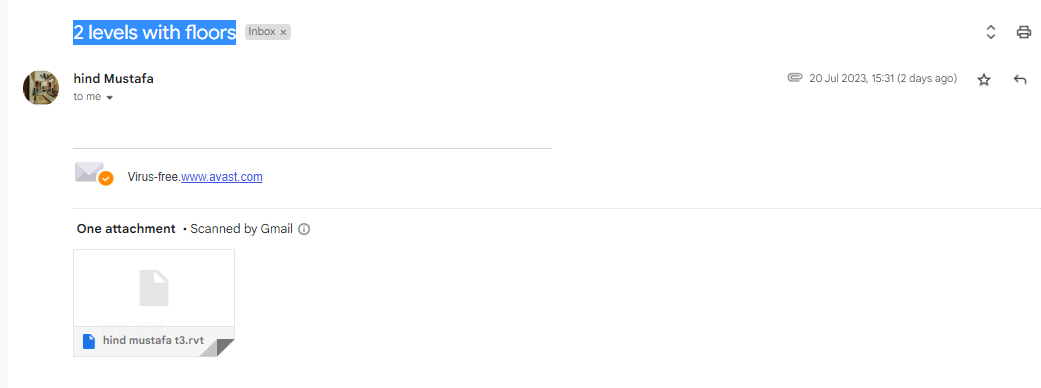The image size is (1041, 388).
Task: Click the grey document icon in attachment preview
Action: tap(154, 288)
